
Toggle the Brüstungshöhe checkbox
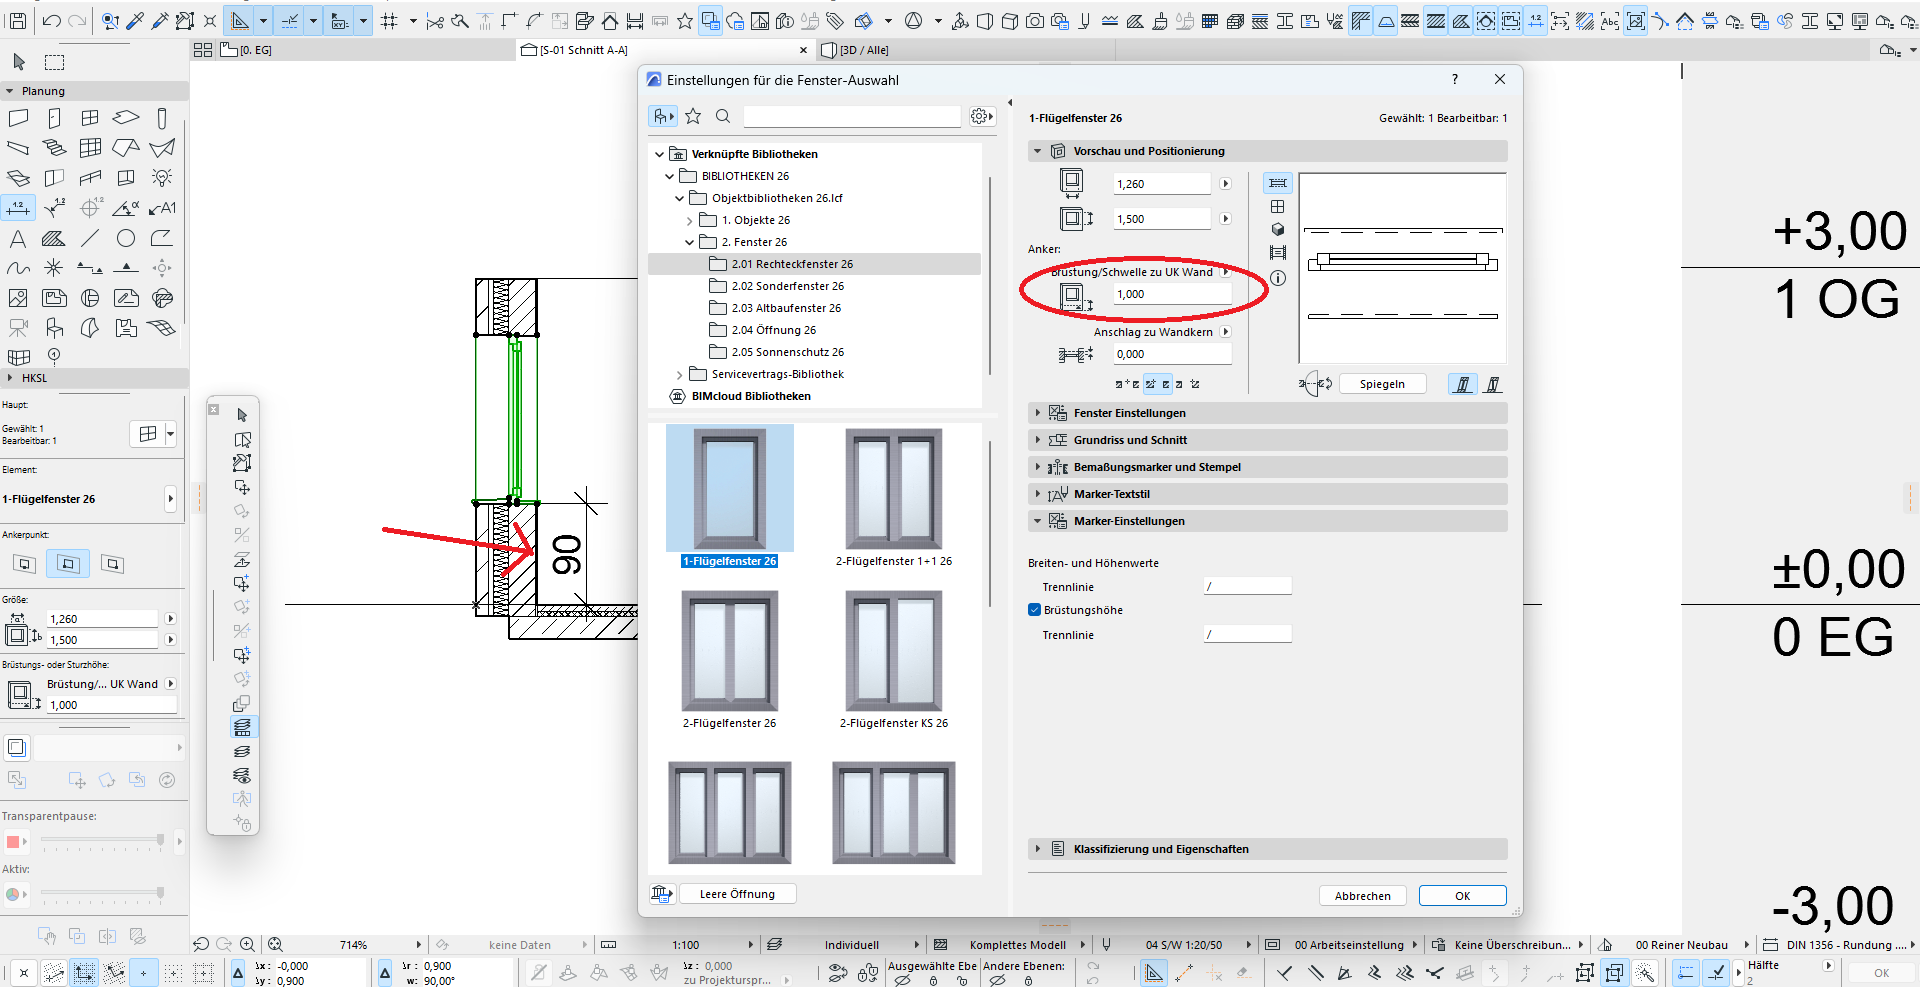[x=1035, y=610]
